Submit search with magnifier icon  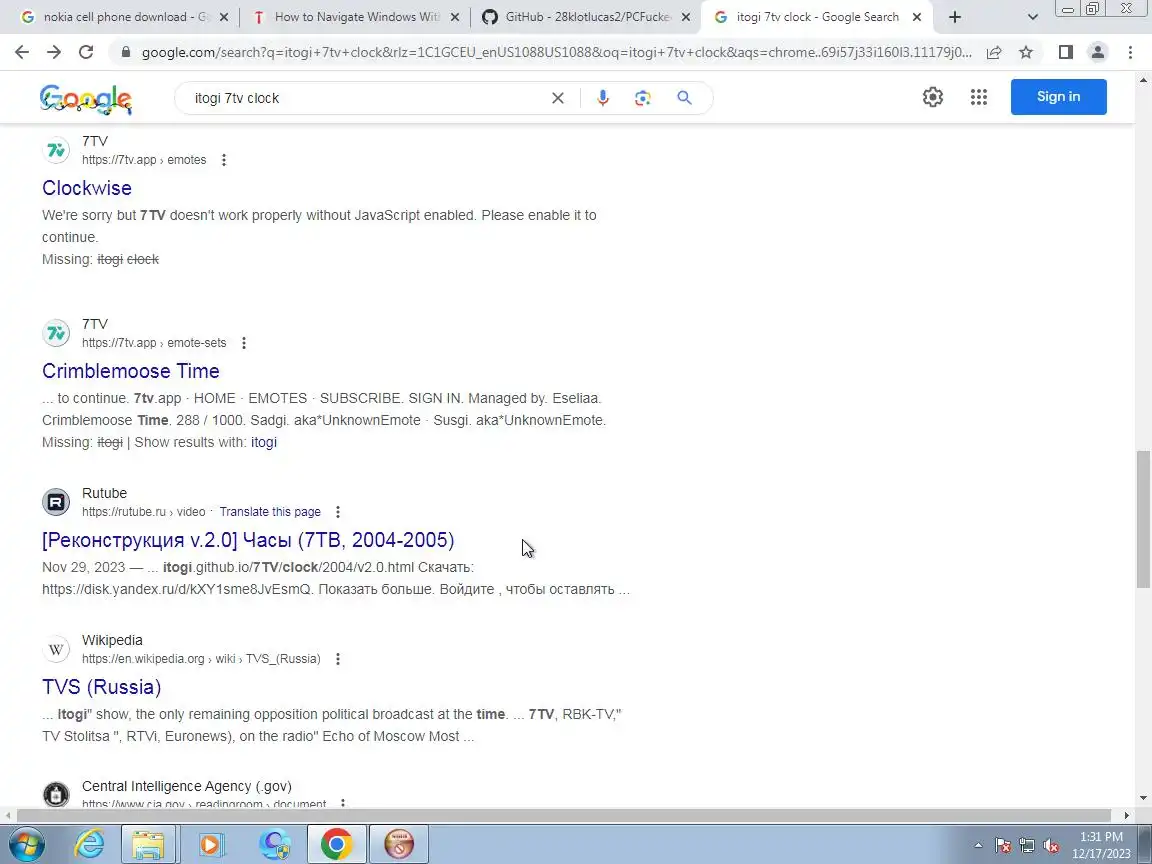pos(684,98)
